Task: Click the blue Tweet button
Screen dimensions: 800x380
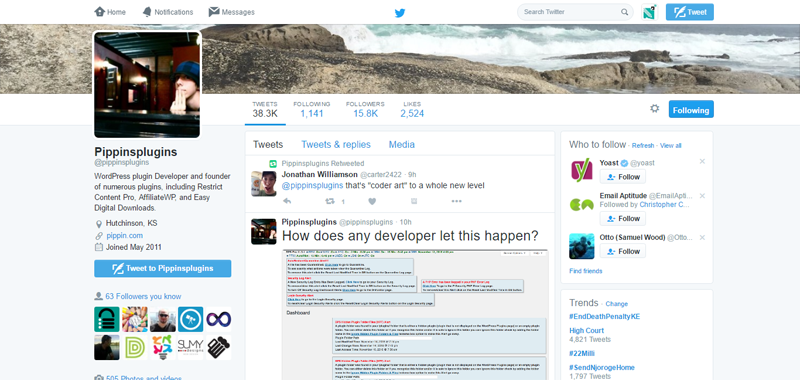Action: tap(690, 12)
